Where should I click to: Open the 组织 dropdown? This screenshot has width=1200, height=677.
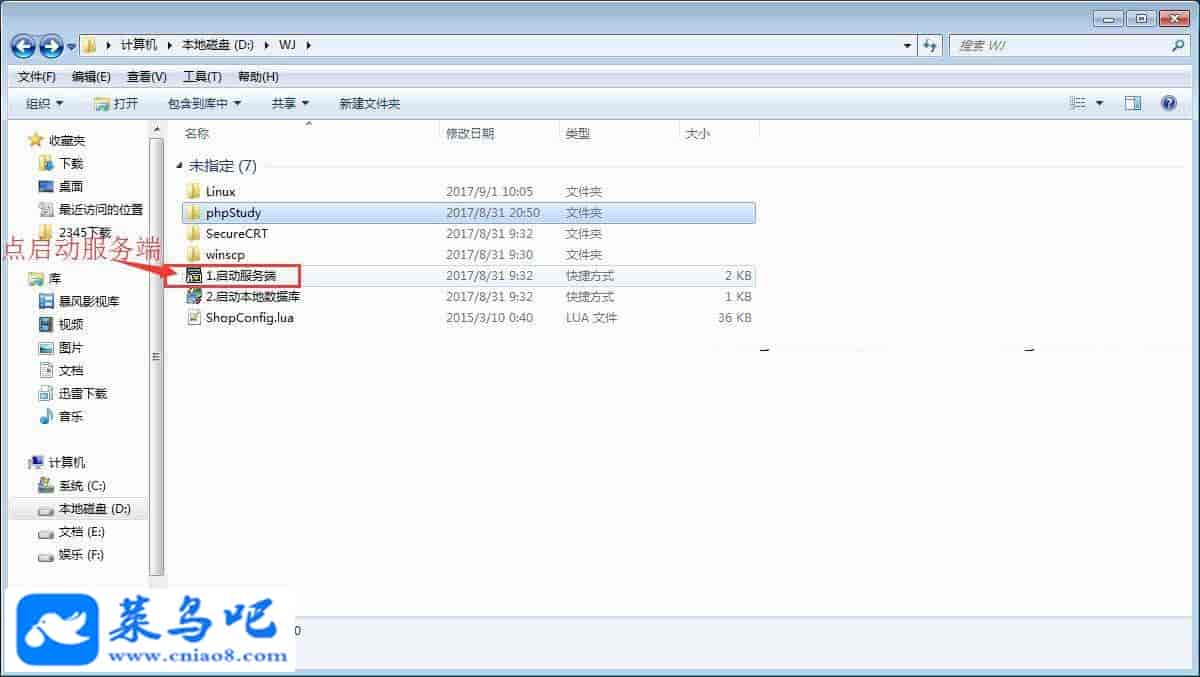(x=44, y=104)
